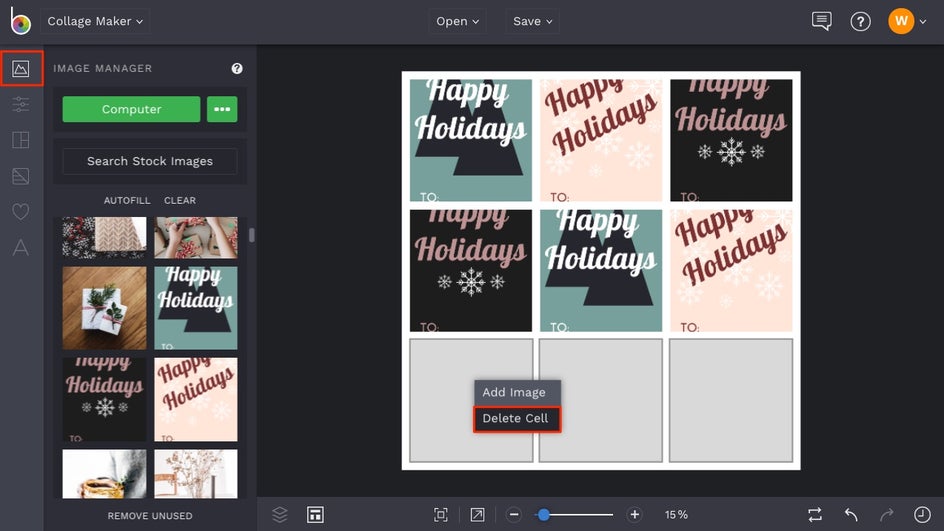The image size is (944, 531).
Task: Click the zoom out minus button
Action: pyautogui.click(x=514, y=514)
